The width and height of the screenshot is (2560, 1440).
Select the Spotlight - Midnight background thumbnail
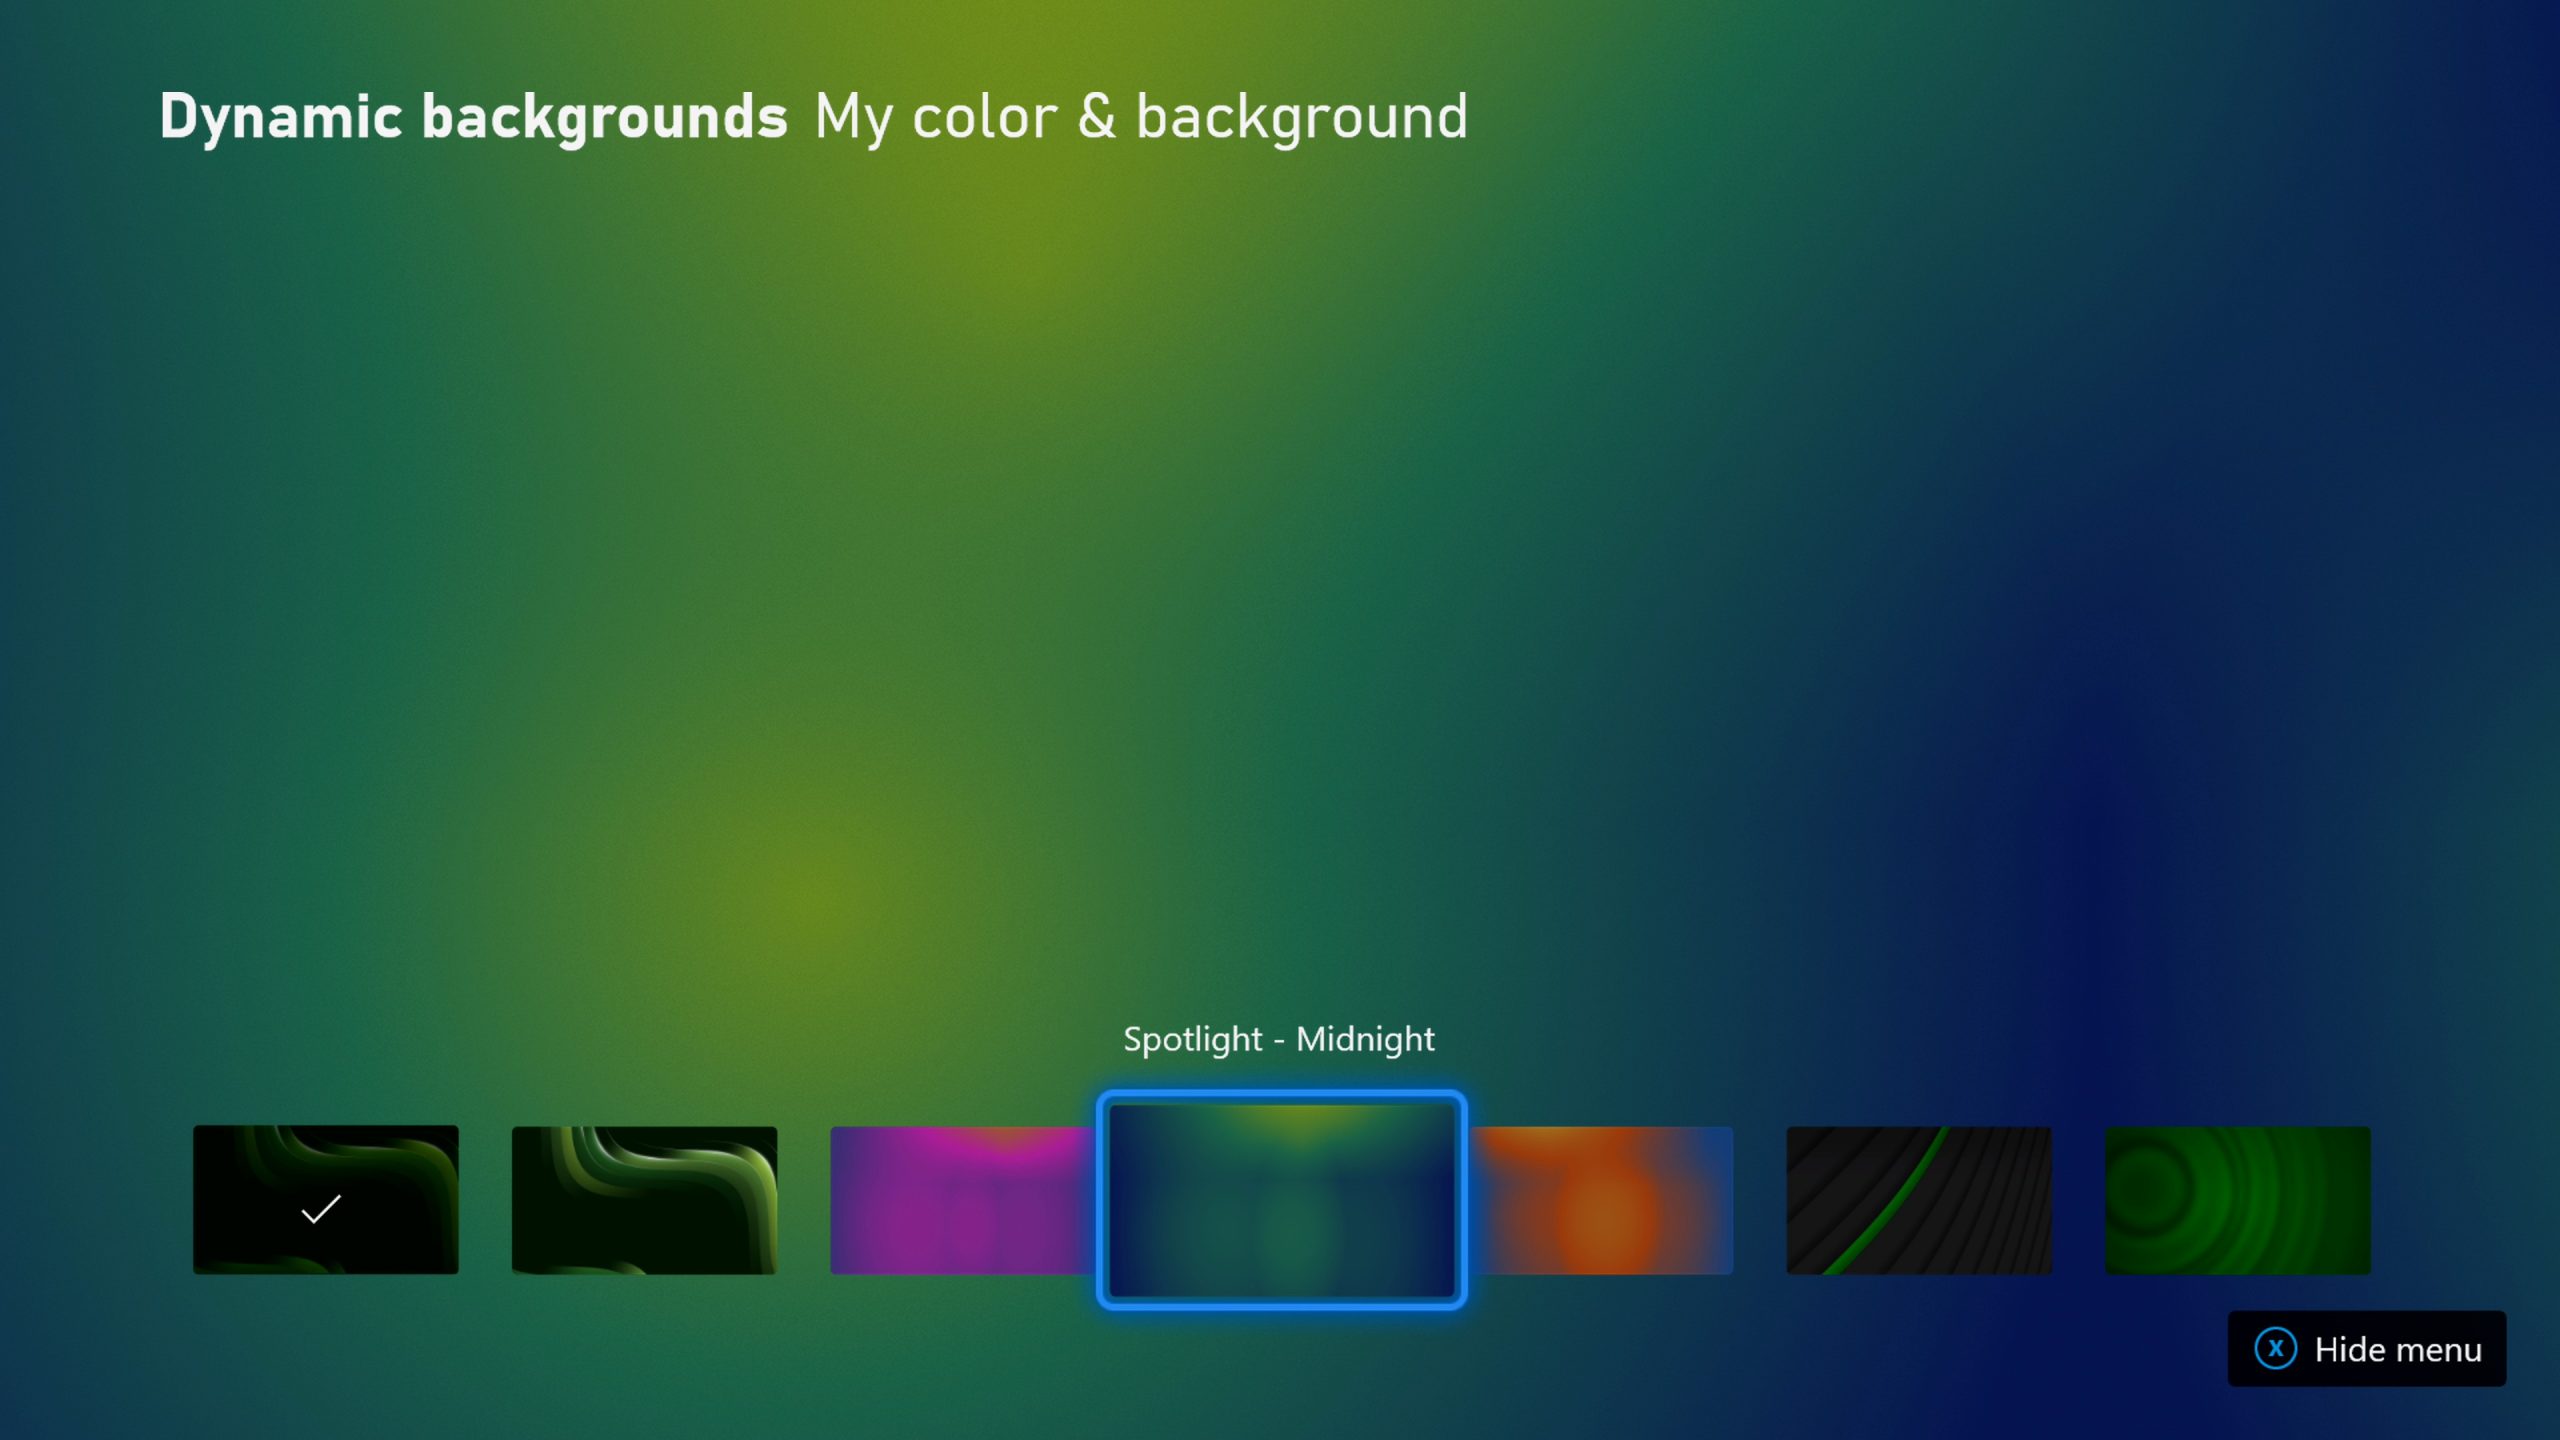pyautogui.click(x=1281, y=1200)
